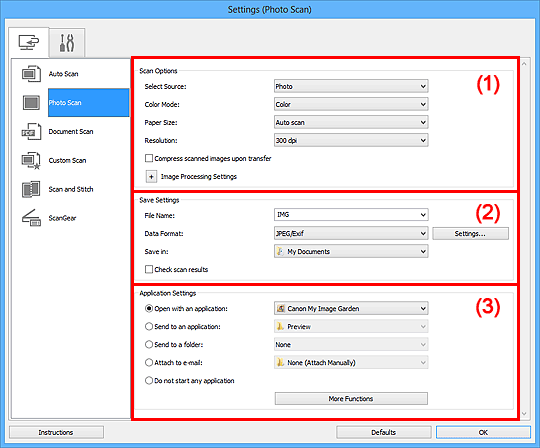Open the ScanGear settings entry
Image resolution: width=540 pixels, height=448 pixels.
tap(62, 218)
